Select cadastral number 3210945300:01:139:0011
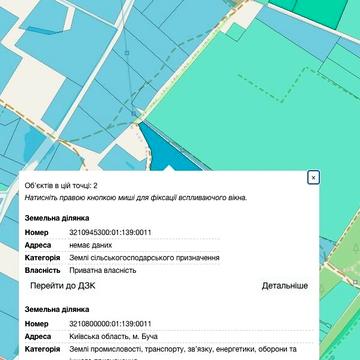This screenshot has height=360, width=360. [110, 232]
